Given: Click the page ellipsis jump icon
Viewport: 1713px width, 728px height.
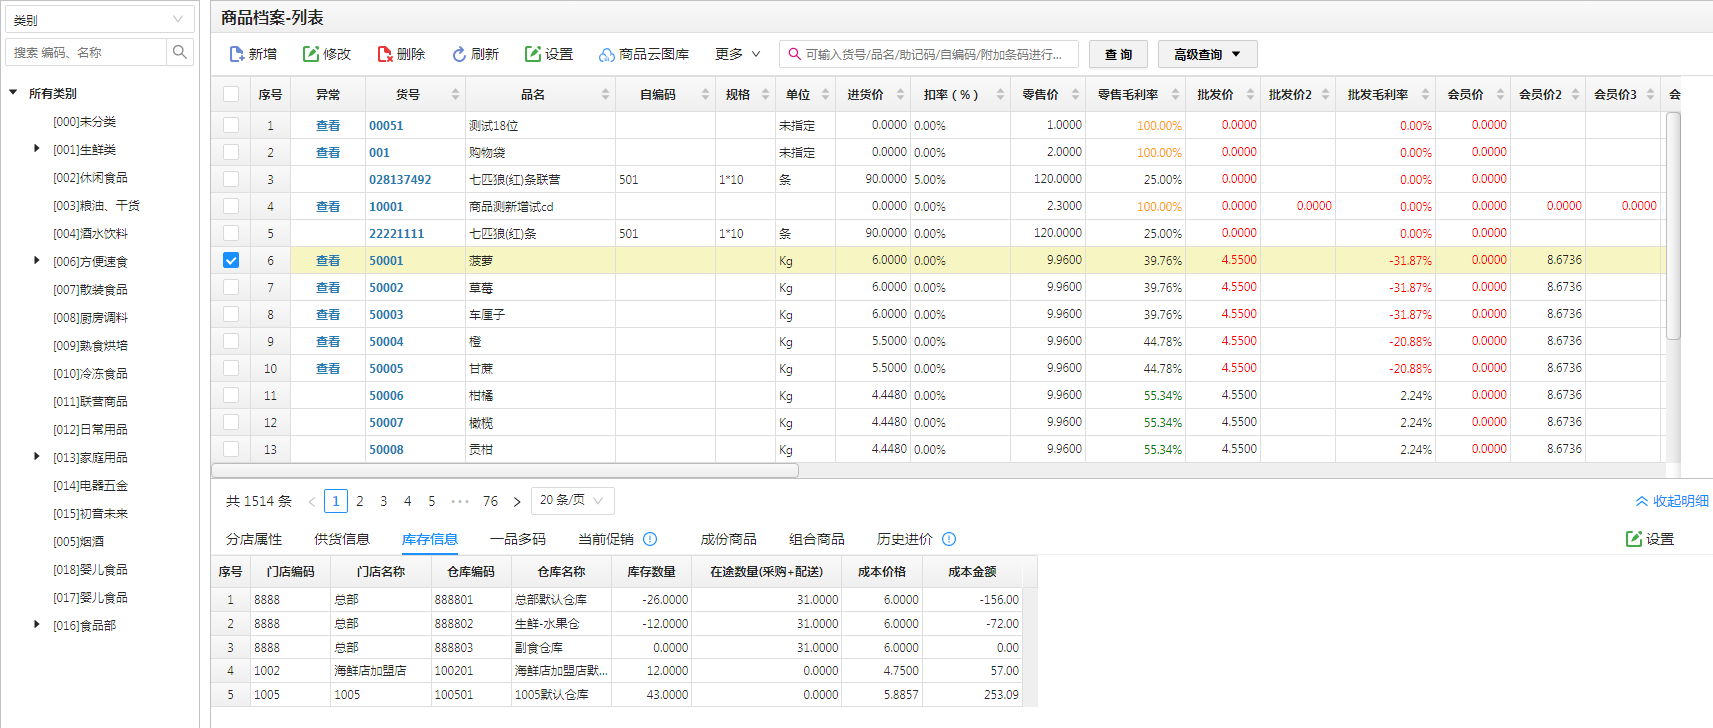Looking at the screenshot, I should pos(460,501).
